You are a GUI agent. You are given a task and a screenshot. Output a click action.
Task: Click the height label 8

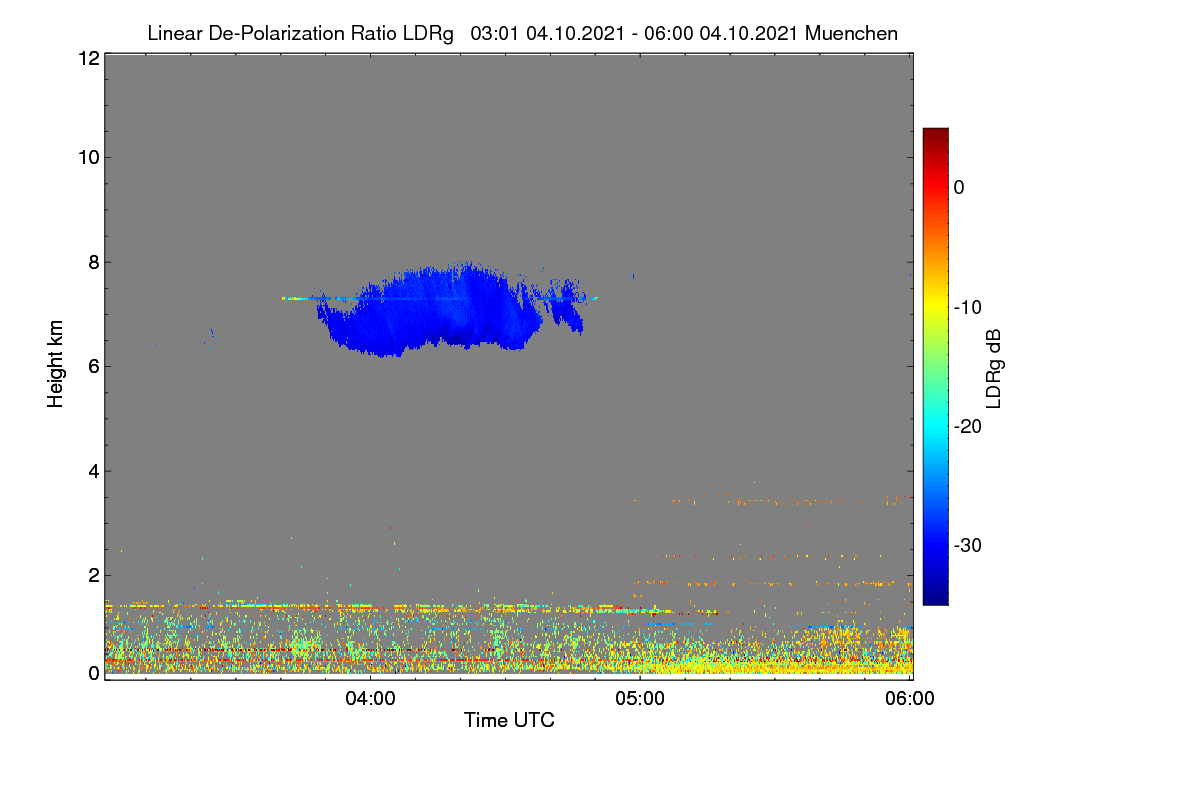(x=93, y=262)
